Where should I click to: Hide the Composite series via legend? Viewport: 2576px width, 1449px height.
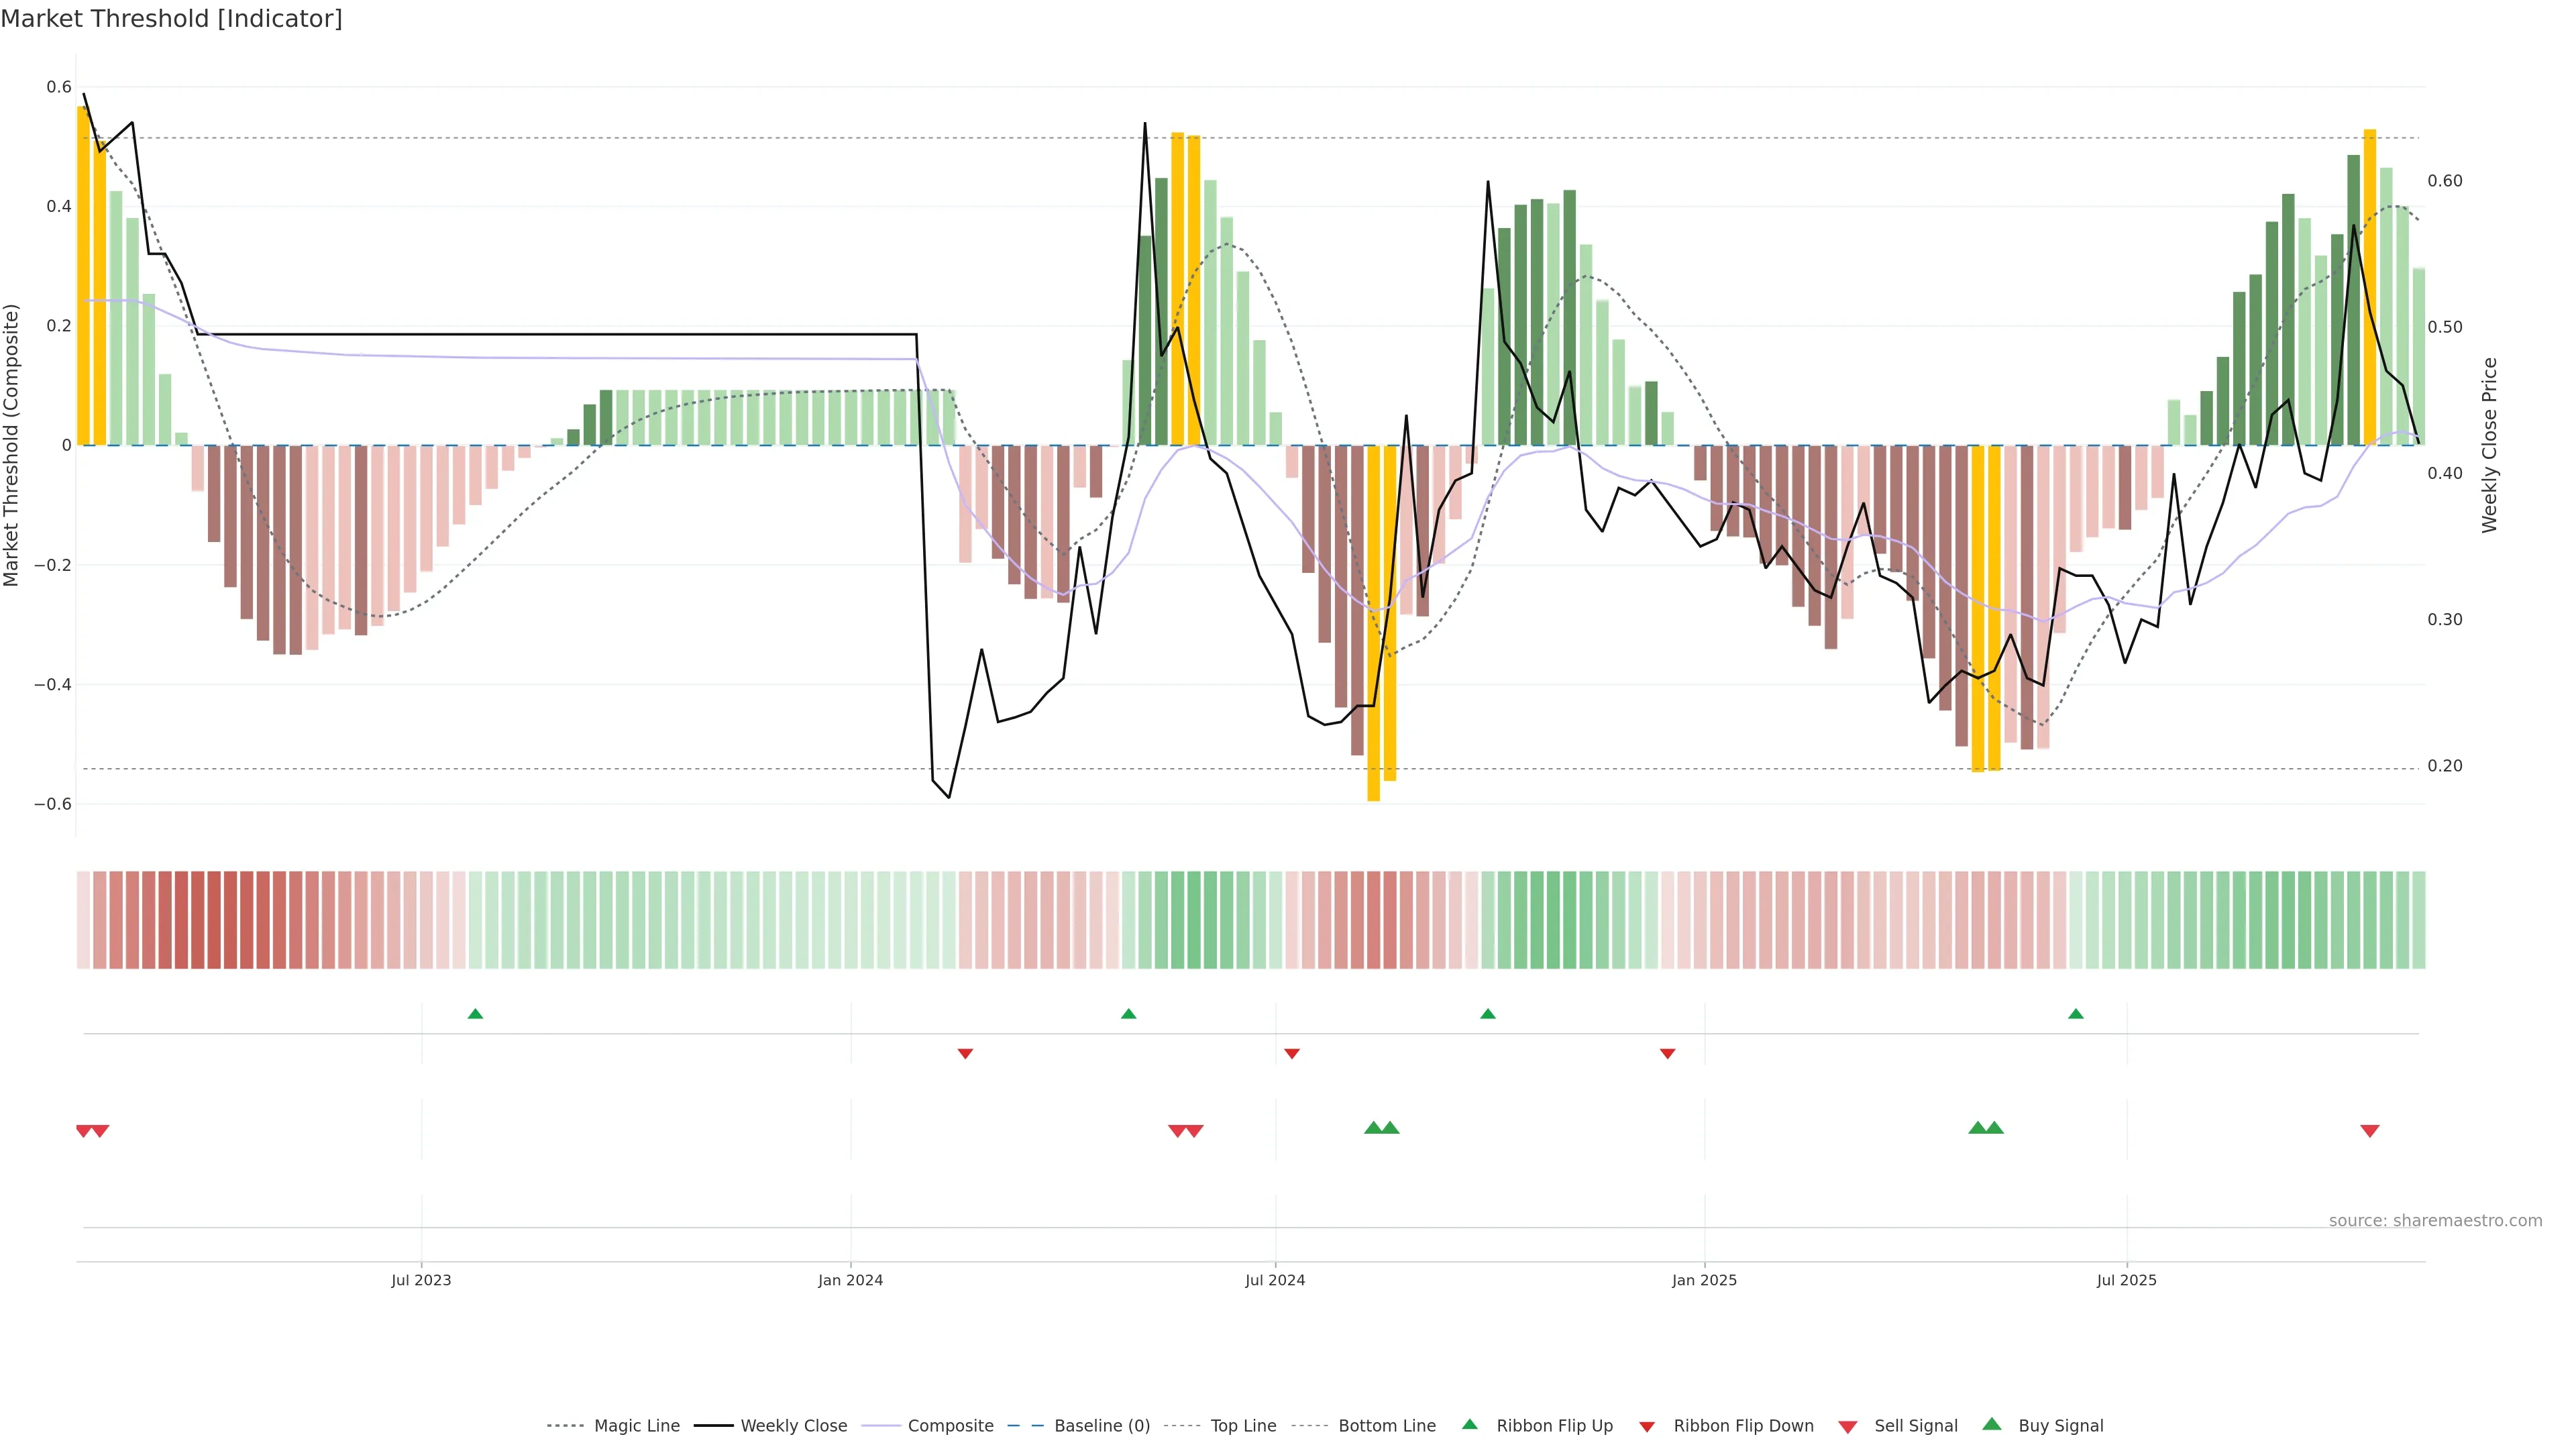coord(950,1426)
